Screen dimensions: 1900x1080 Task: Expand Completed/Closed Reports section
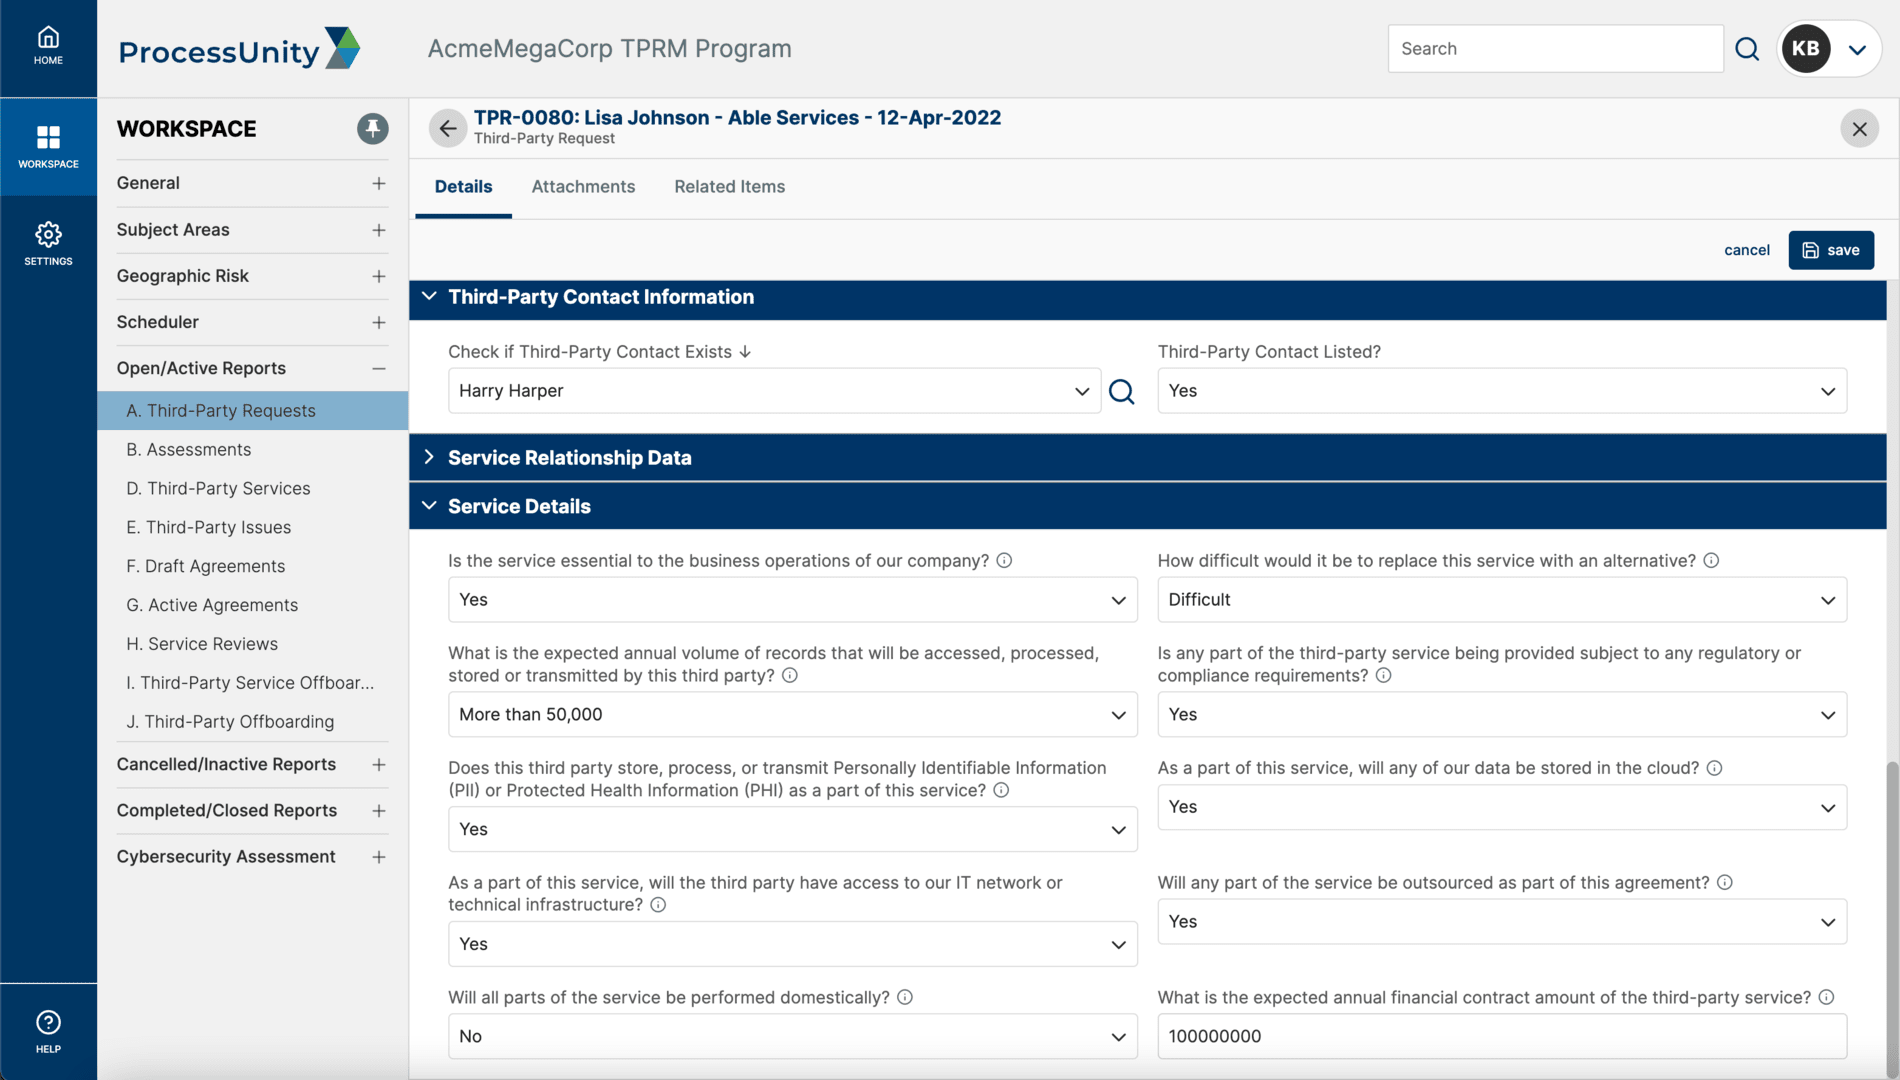pos(378,811)
